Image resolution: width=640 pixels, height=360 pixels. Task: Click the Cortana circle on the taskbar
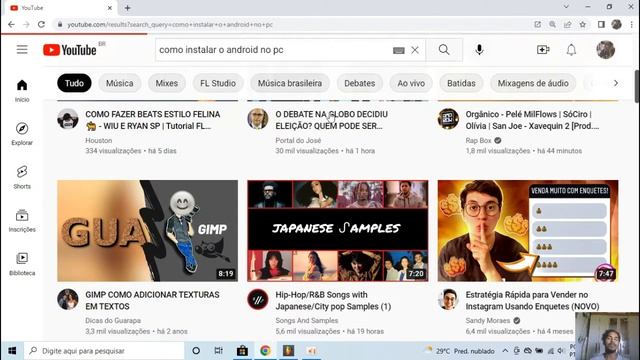pos(196,351)
